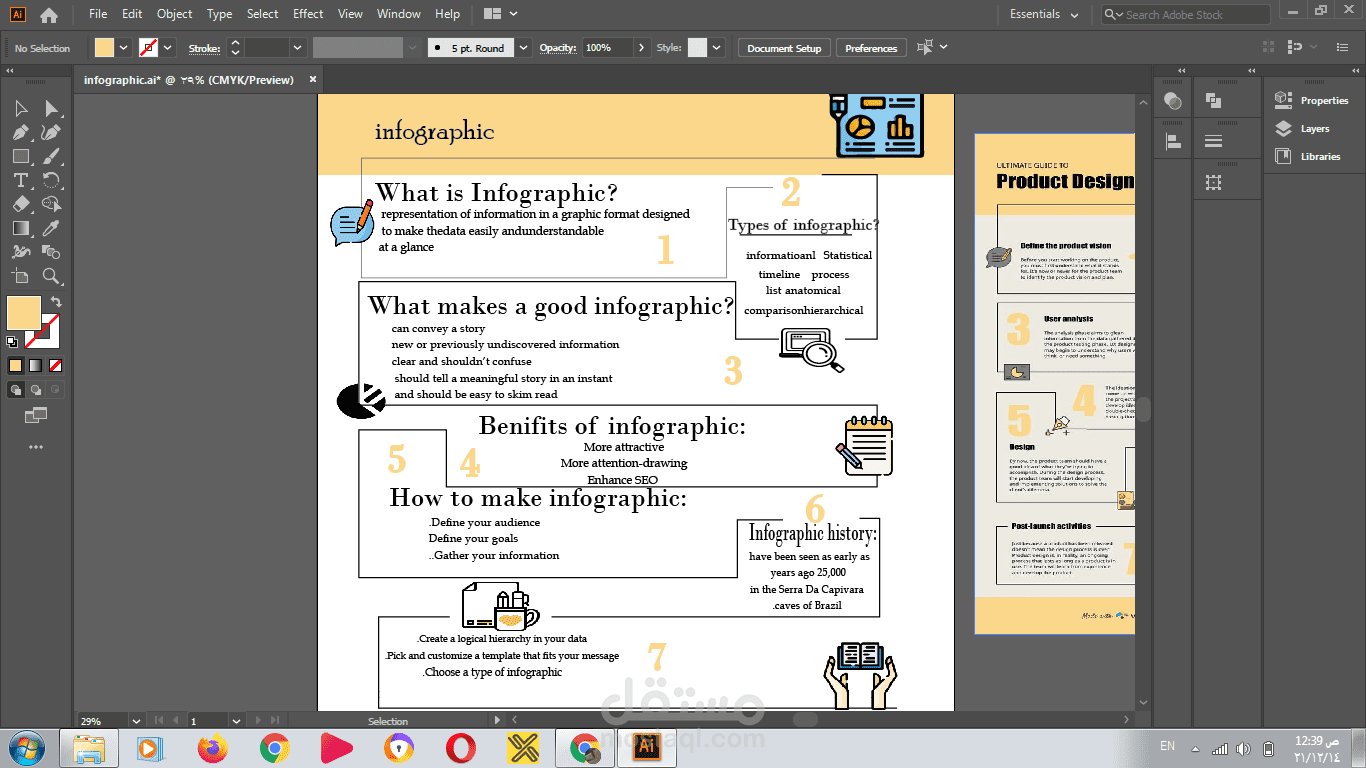Open the File menu
Viewport: 1366px width, 768px height.
(98, 14)
